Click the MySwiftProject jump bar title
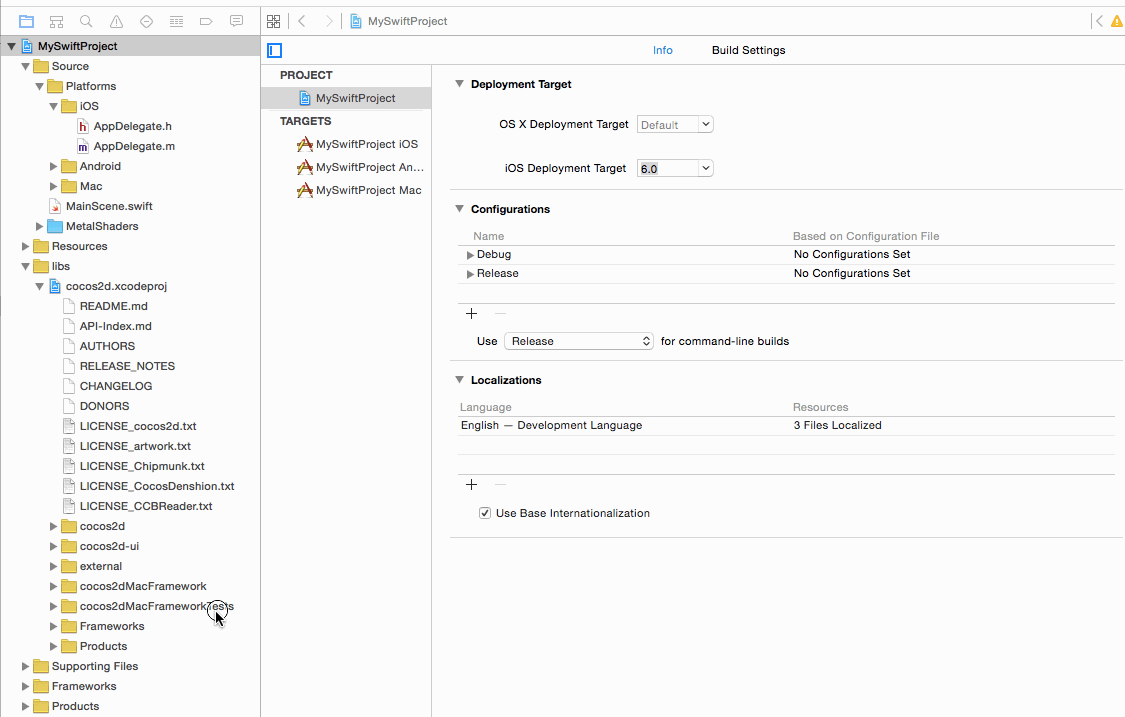 (408, 22)
